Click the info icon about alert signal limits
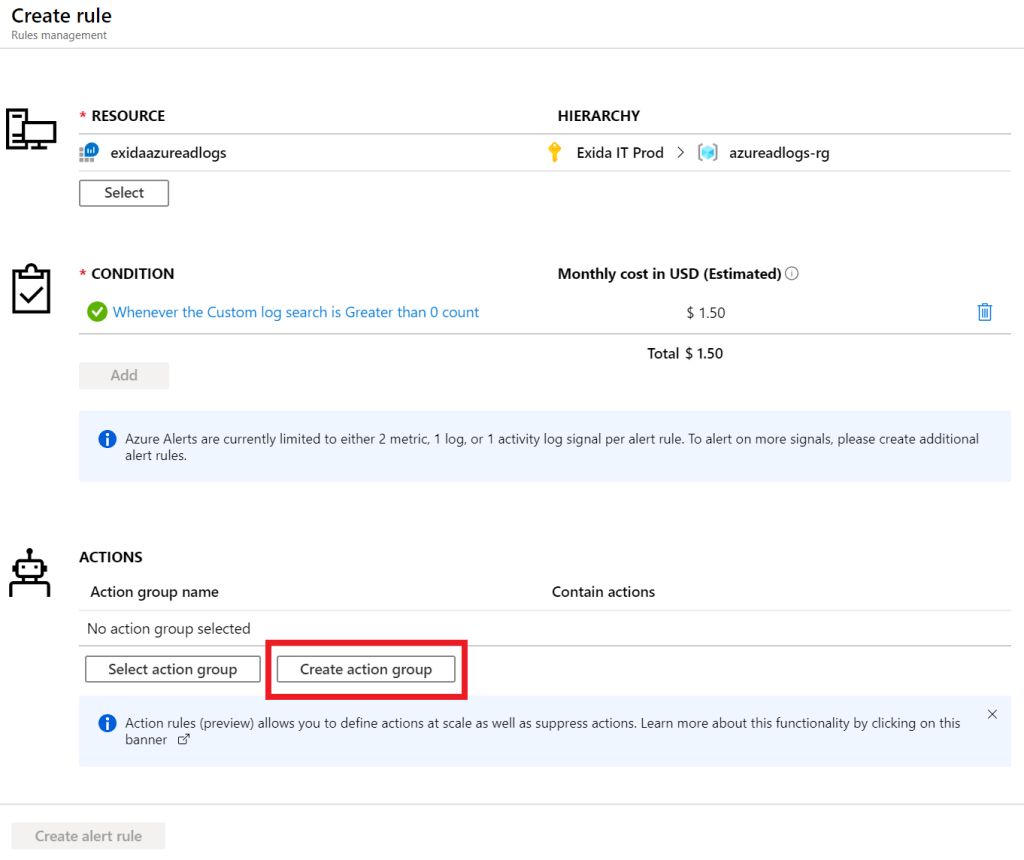 tap(107, 438)
